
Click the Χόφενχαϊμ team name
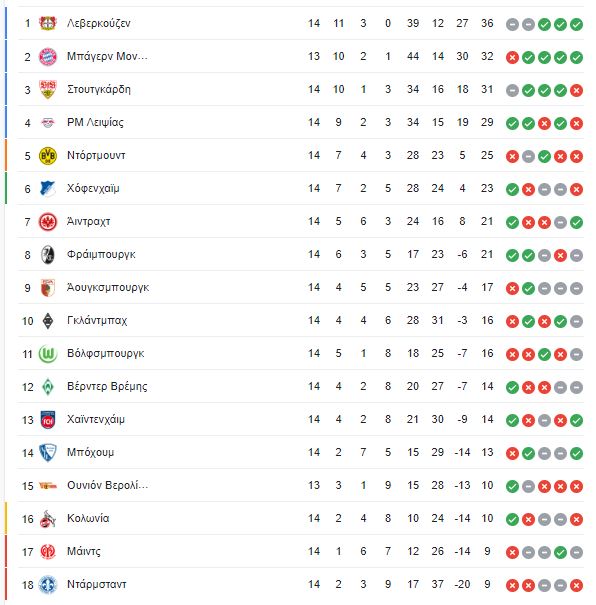coord(93,188)
